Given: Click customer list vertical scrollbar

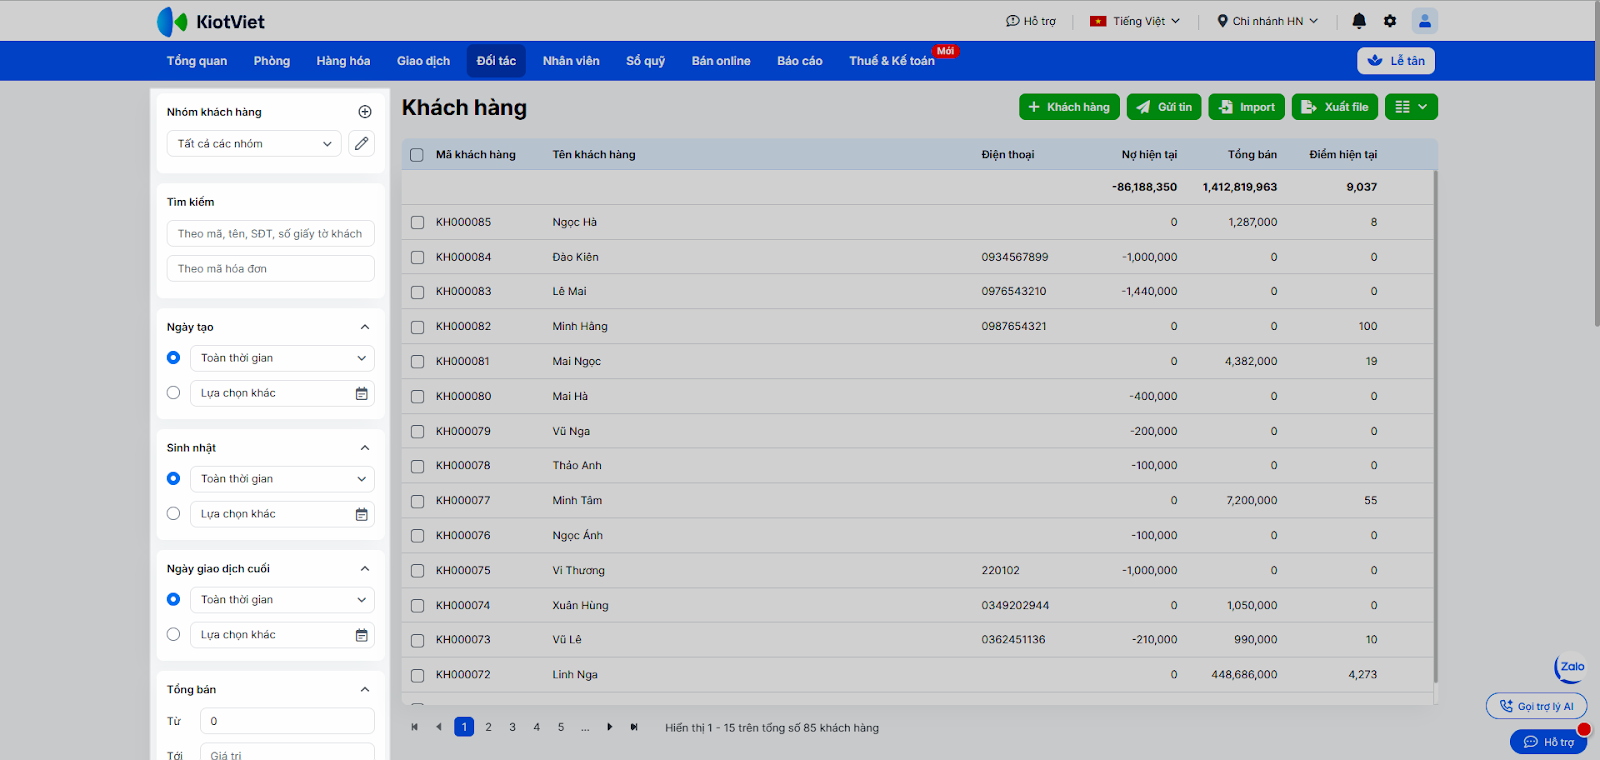Looking at the screenshot, I should pyautogui.click(x=1435, y=425).
